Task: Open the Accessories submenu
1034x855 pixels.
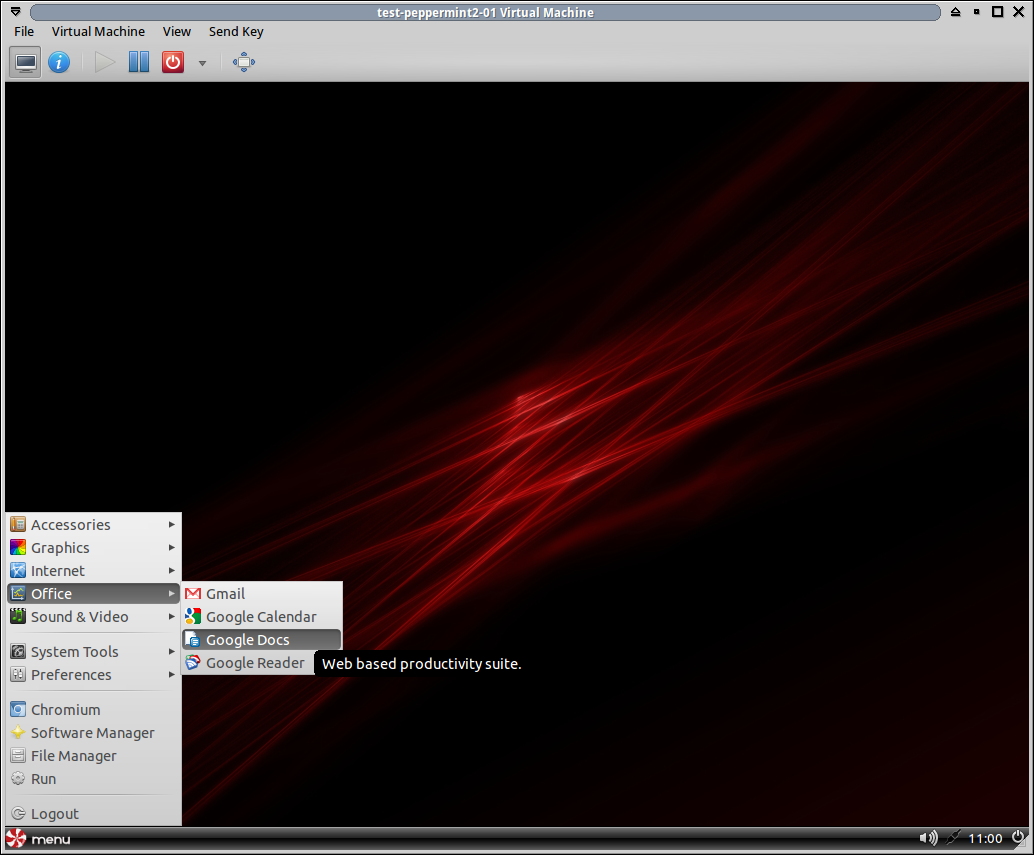Action: click(93, 525)
